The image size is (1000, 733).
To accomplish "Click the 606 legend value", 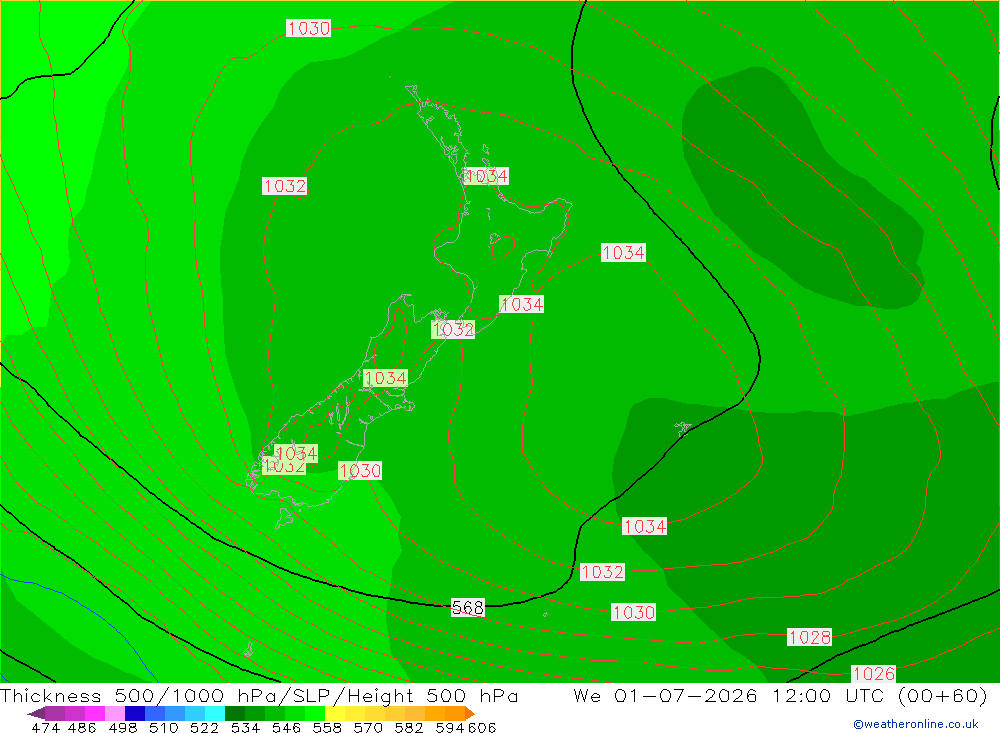I will point(482,728).
